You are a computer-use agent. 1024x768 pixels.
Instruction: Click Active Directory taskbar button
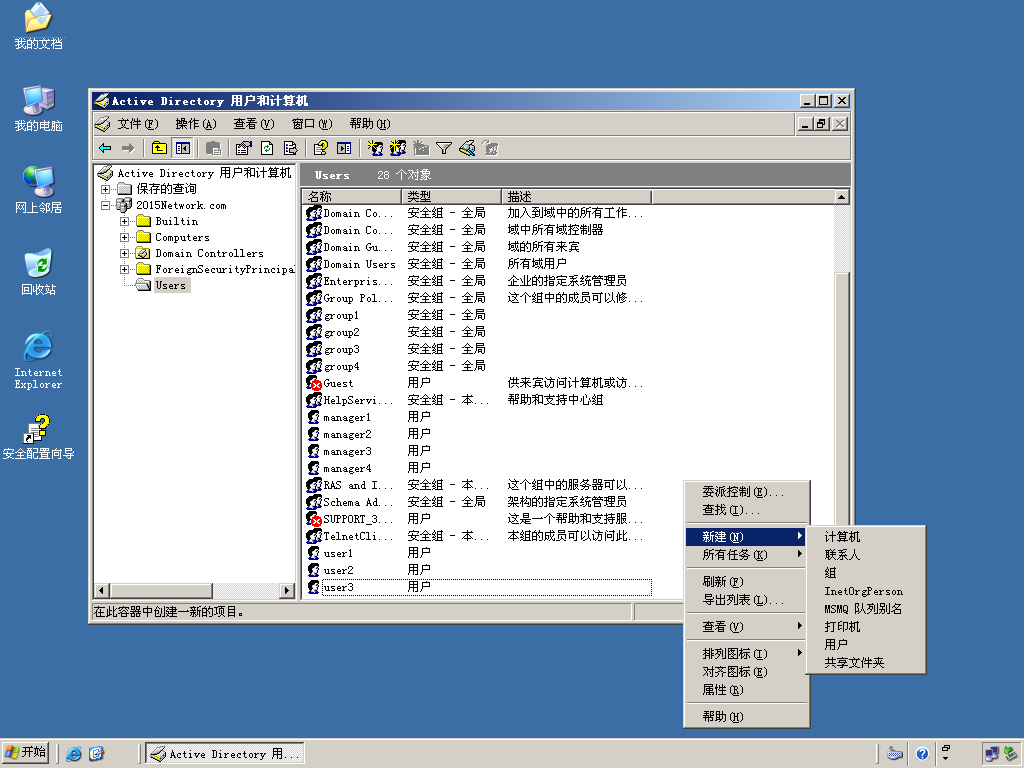225,754
